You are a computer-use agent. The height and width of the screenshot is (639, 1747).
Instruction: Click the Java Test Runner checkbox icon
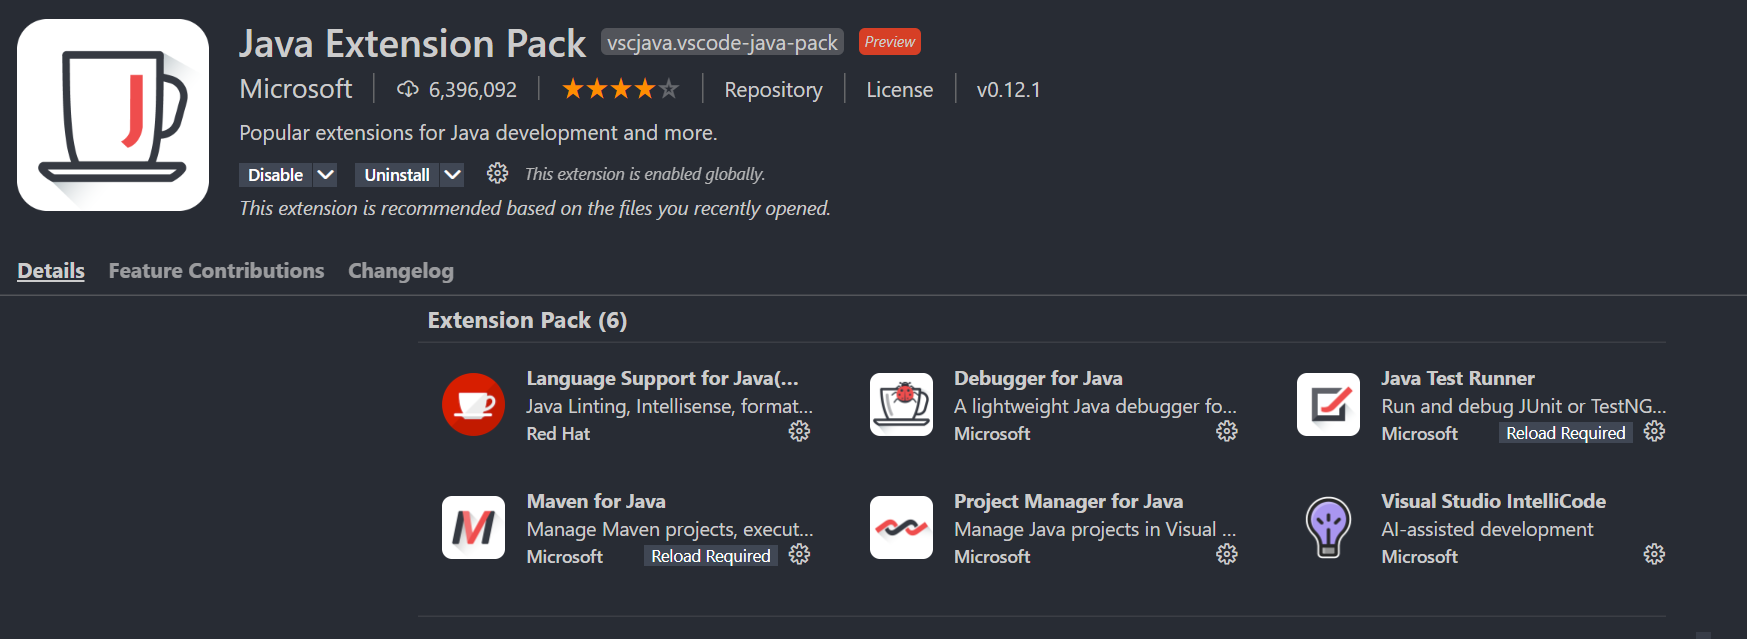coord(1328,404)
